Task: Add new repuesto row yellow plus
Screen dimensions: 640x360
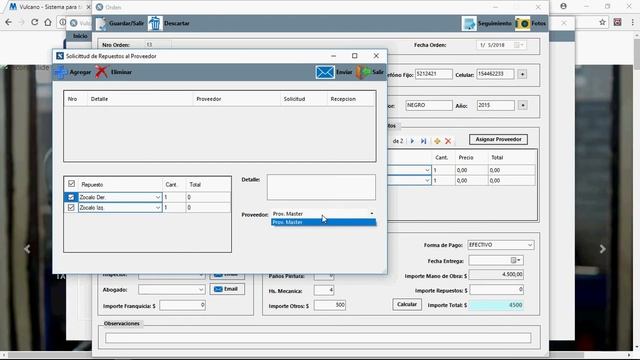Action: (437, 141)
